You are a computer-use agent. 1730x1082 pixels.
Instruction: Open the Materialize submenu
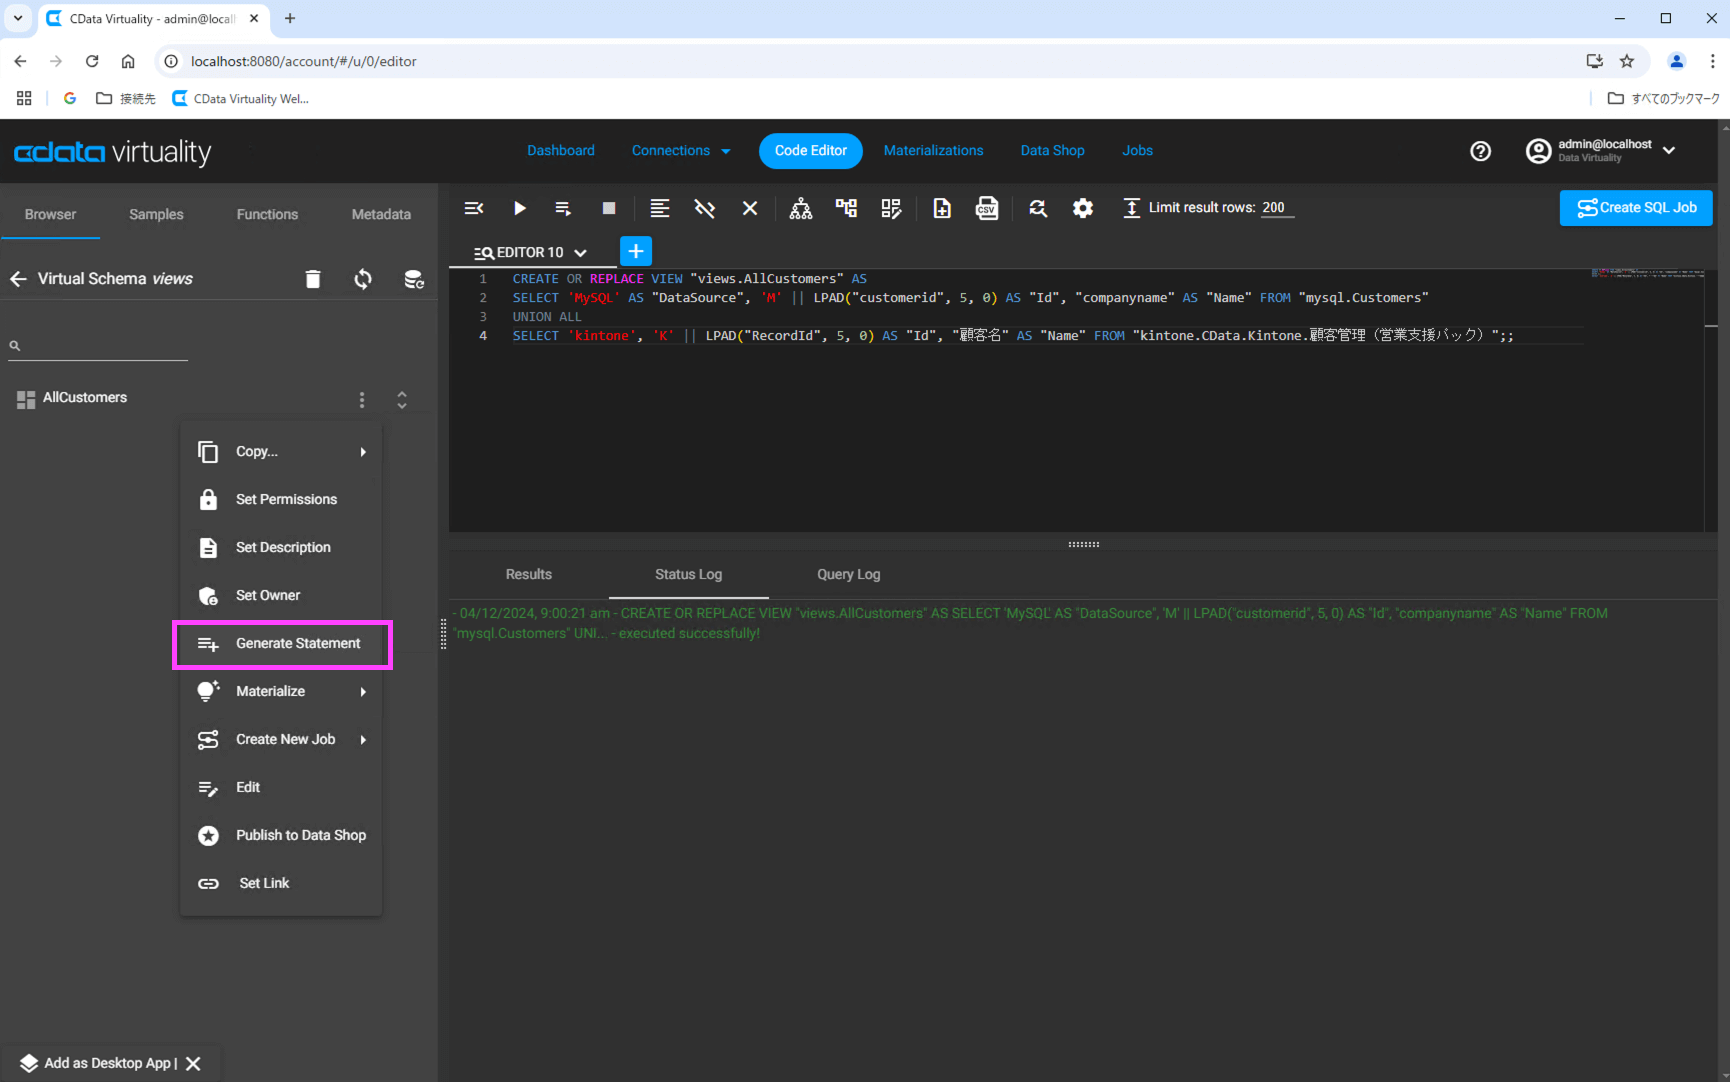[x=281, y=692]
